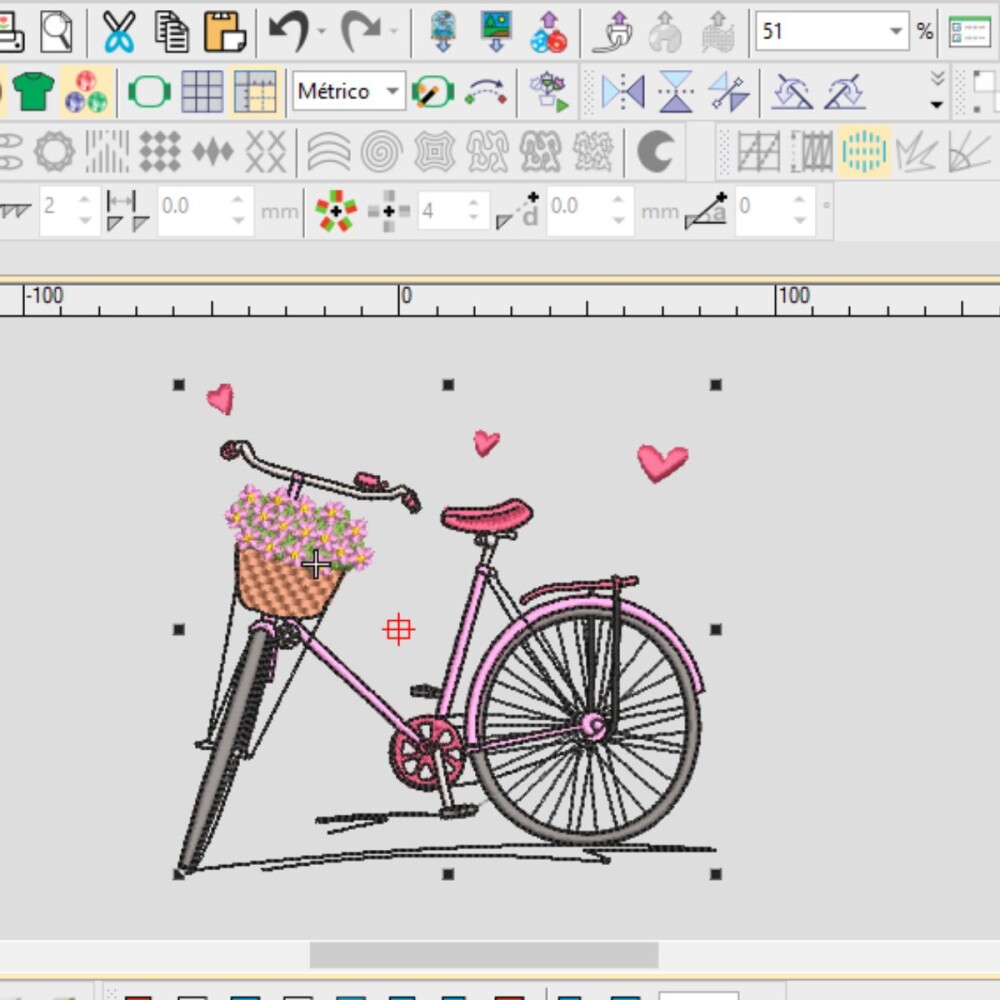Click the horizontal scrollbar thumb

point(483,955)
